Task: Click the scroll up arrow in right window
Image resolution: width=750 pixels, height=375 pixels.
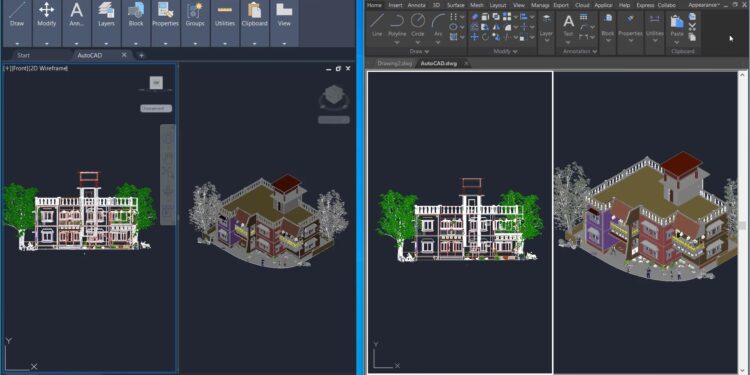Action: point(742,74)
